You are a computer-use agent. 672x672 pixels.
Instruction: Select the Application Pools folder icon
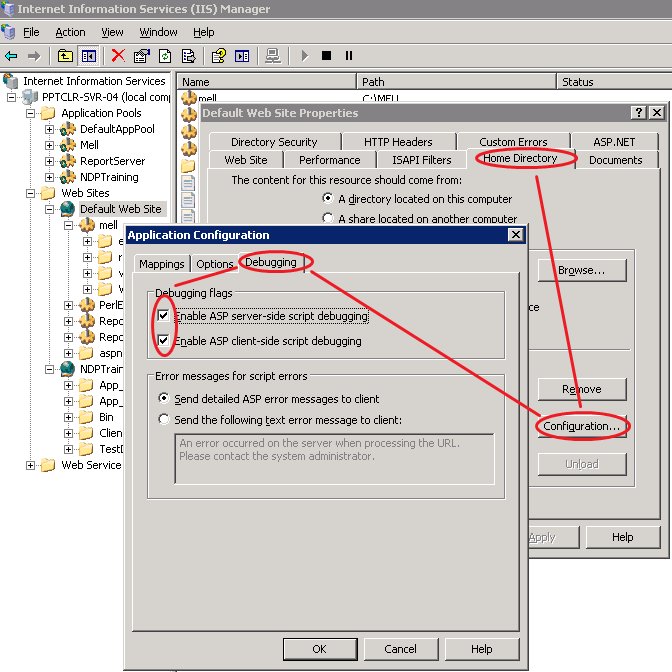tap(48, 113)
